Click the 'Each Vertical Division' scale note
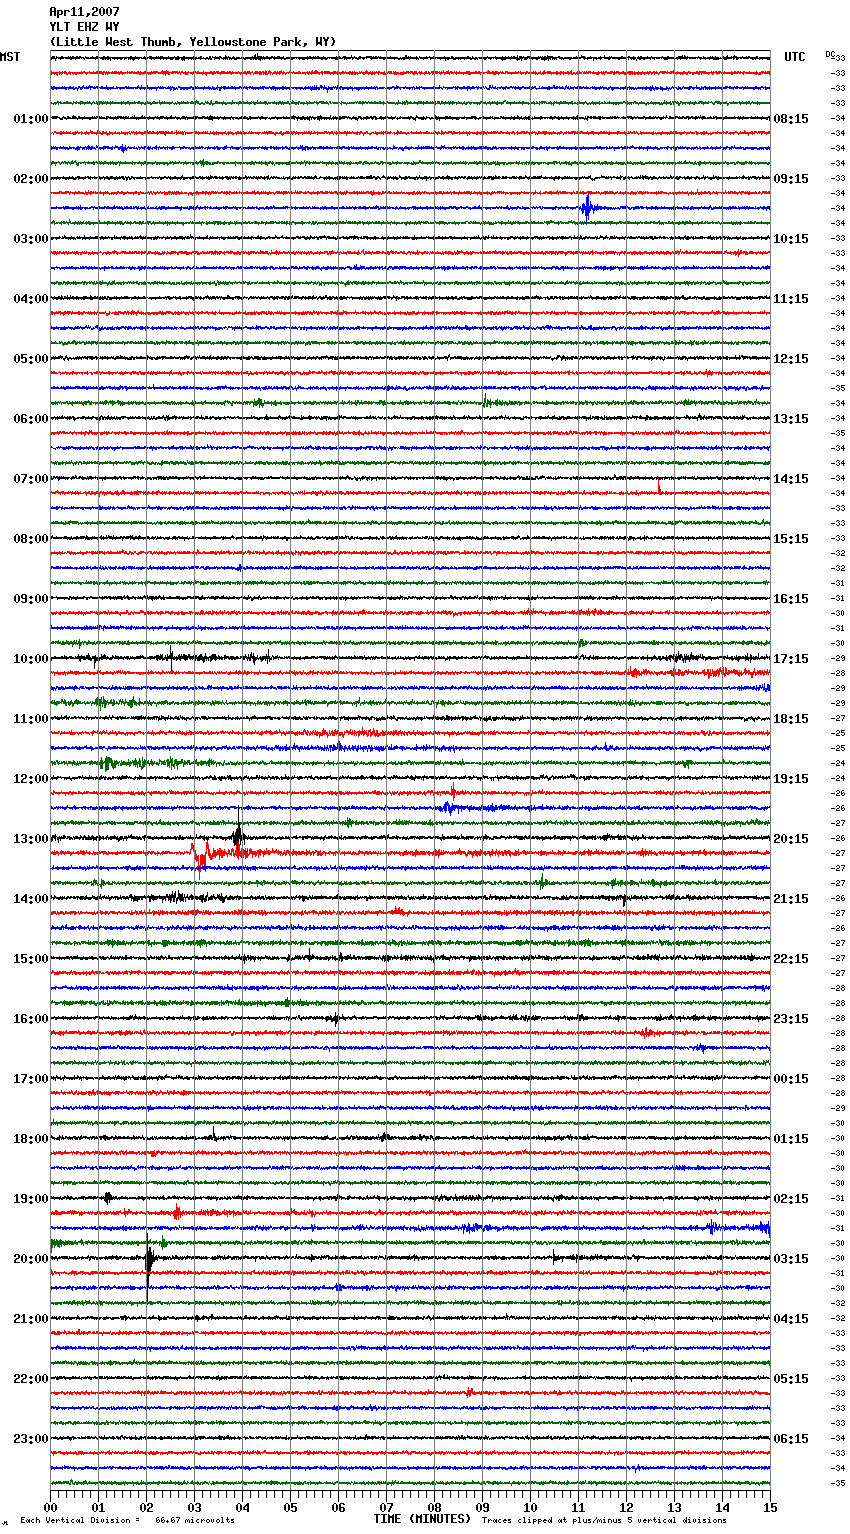This screenshot has width=850, height=1534. [x=127, y=1520]
